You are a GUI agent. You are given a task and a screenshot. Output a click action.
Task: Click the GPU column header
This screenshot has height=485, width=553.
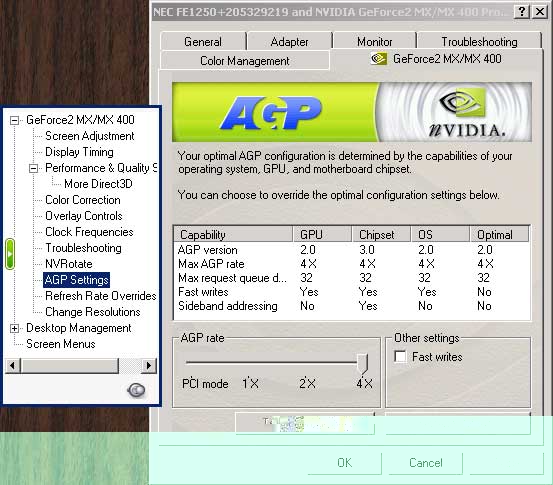pyautogui.click(x=322, y=235)
